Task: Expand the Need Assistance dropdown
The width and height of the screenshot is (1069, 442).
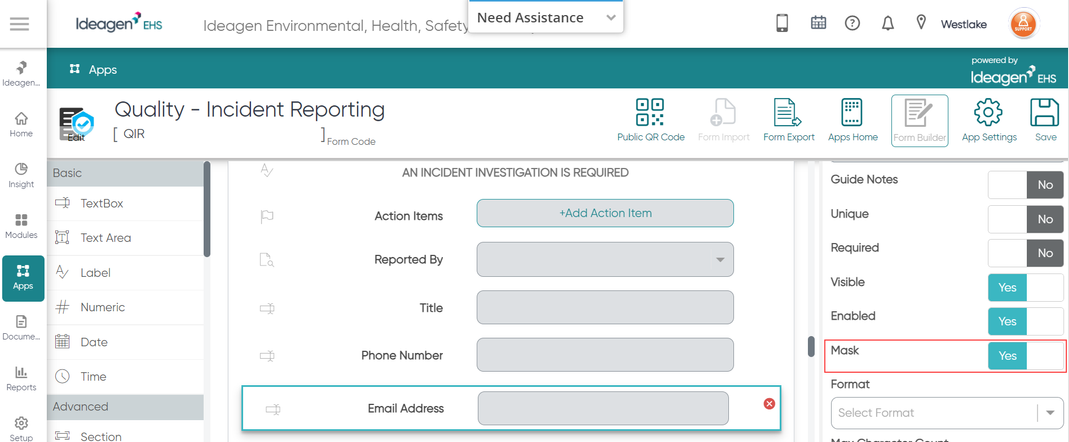Action: click(x=546, y=18)
